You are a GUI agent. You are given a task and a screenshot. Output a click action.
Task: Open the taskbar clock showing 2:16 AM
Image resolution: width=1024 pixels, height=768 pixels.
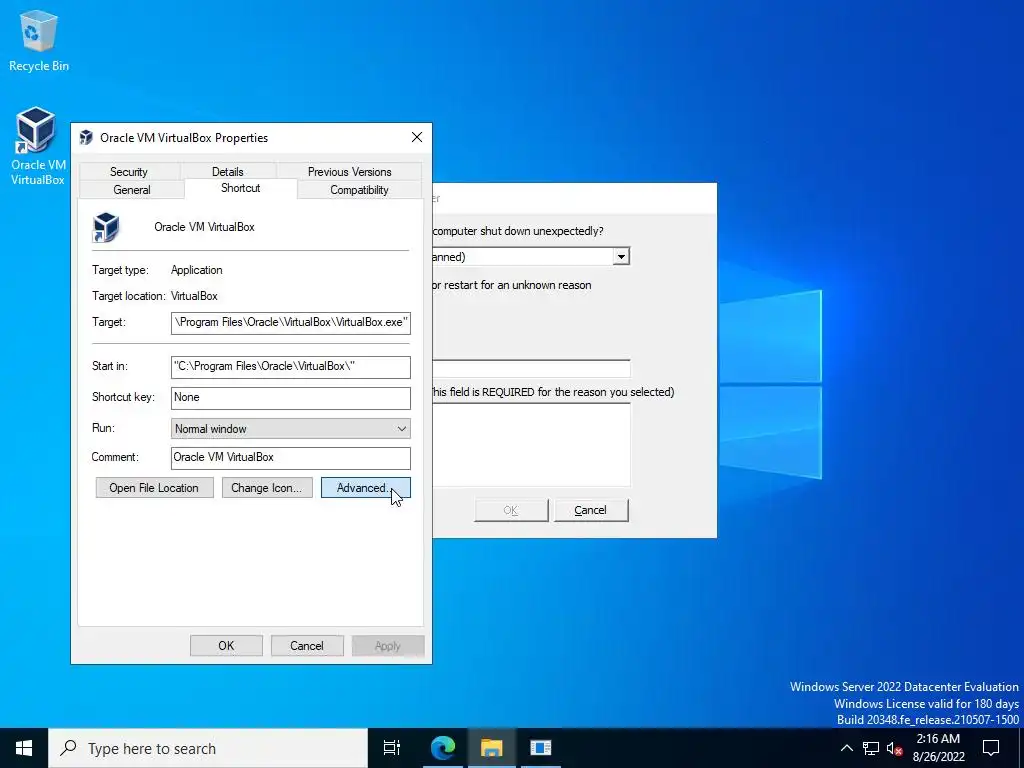(938, 748)
